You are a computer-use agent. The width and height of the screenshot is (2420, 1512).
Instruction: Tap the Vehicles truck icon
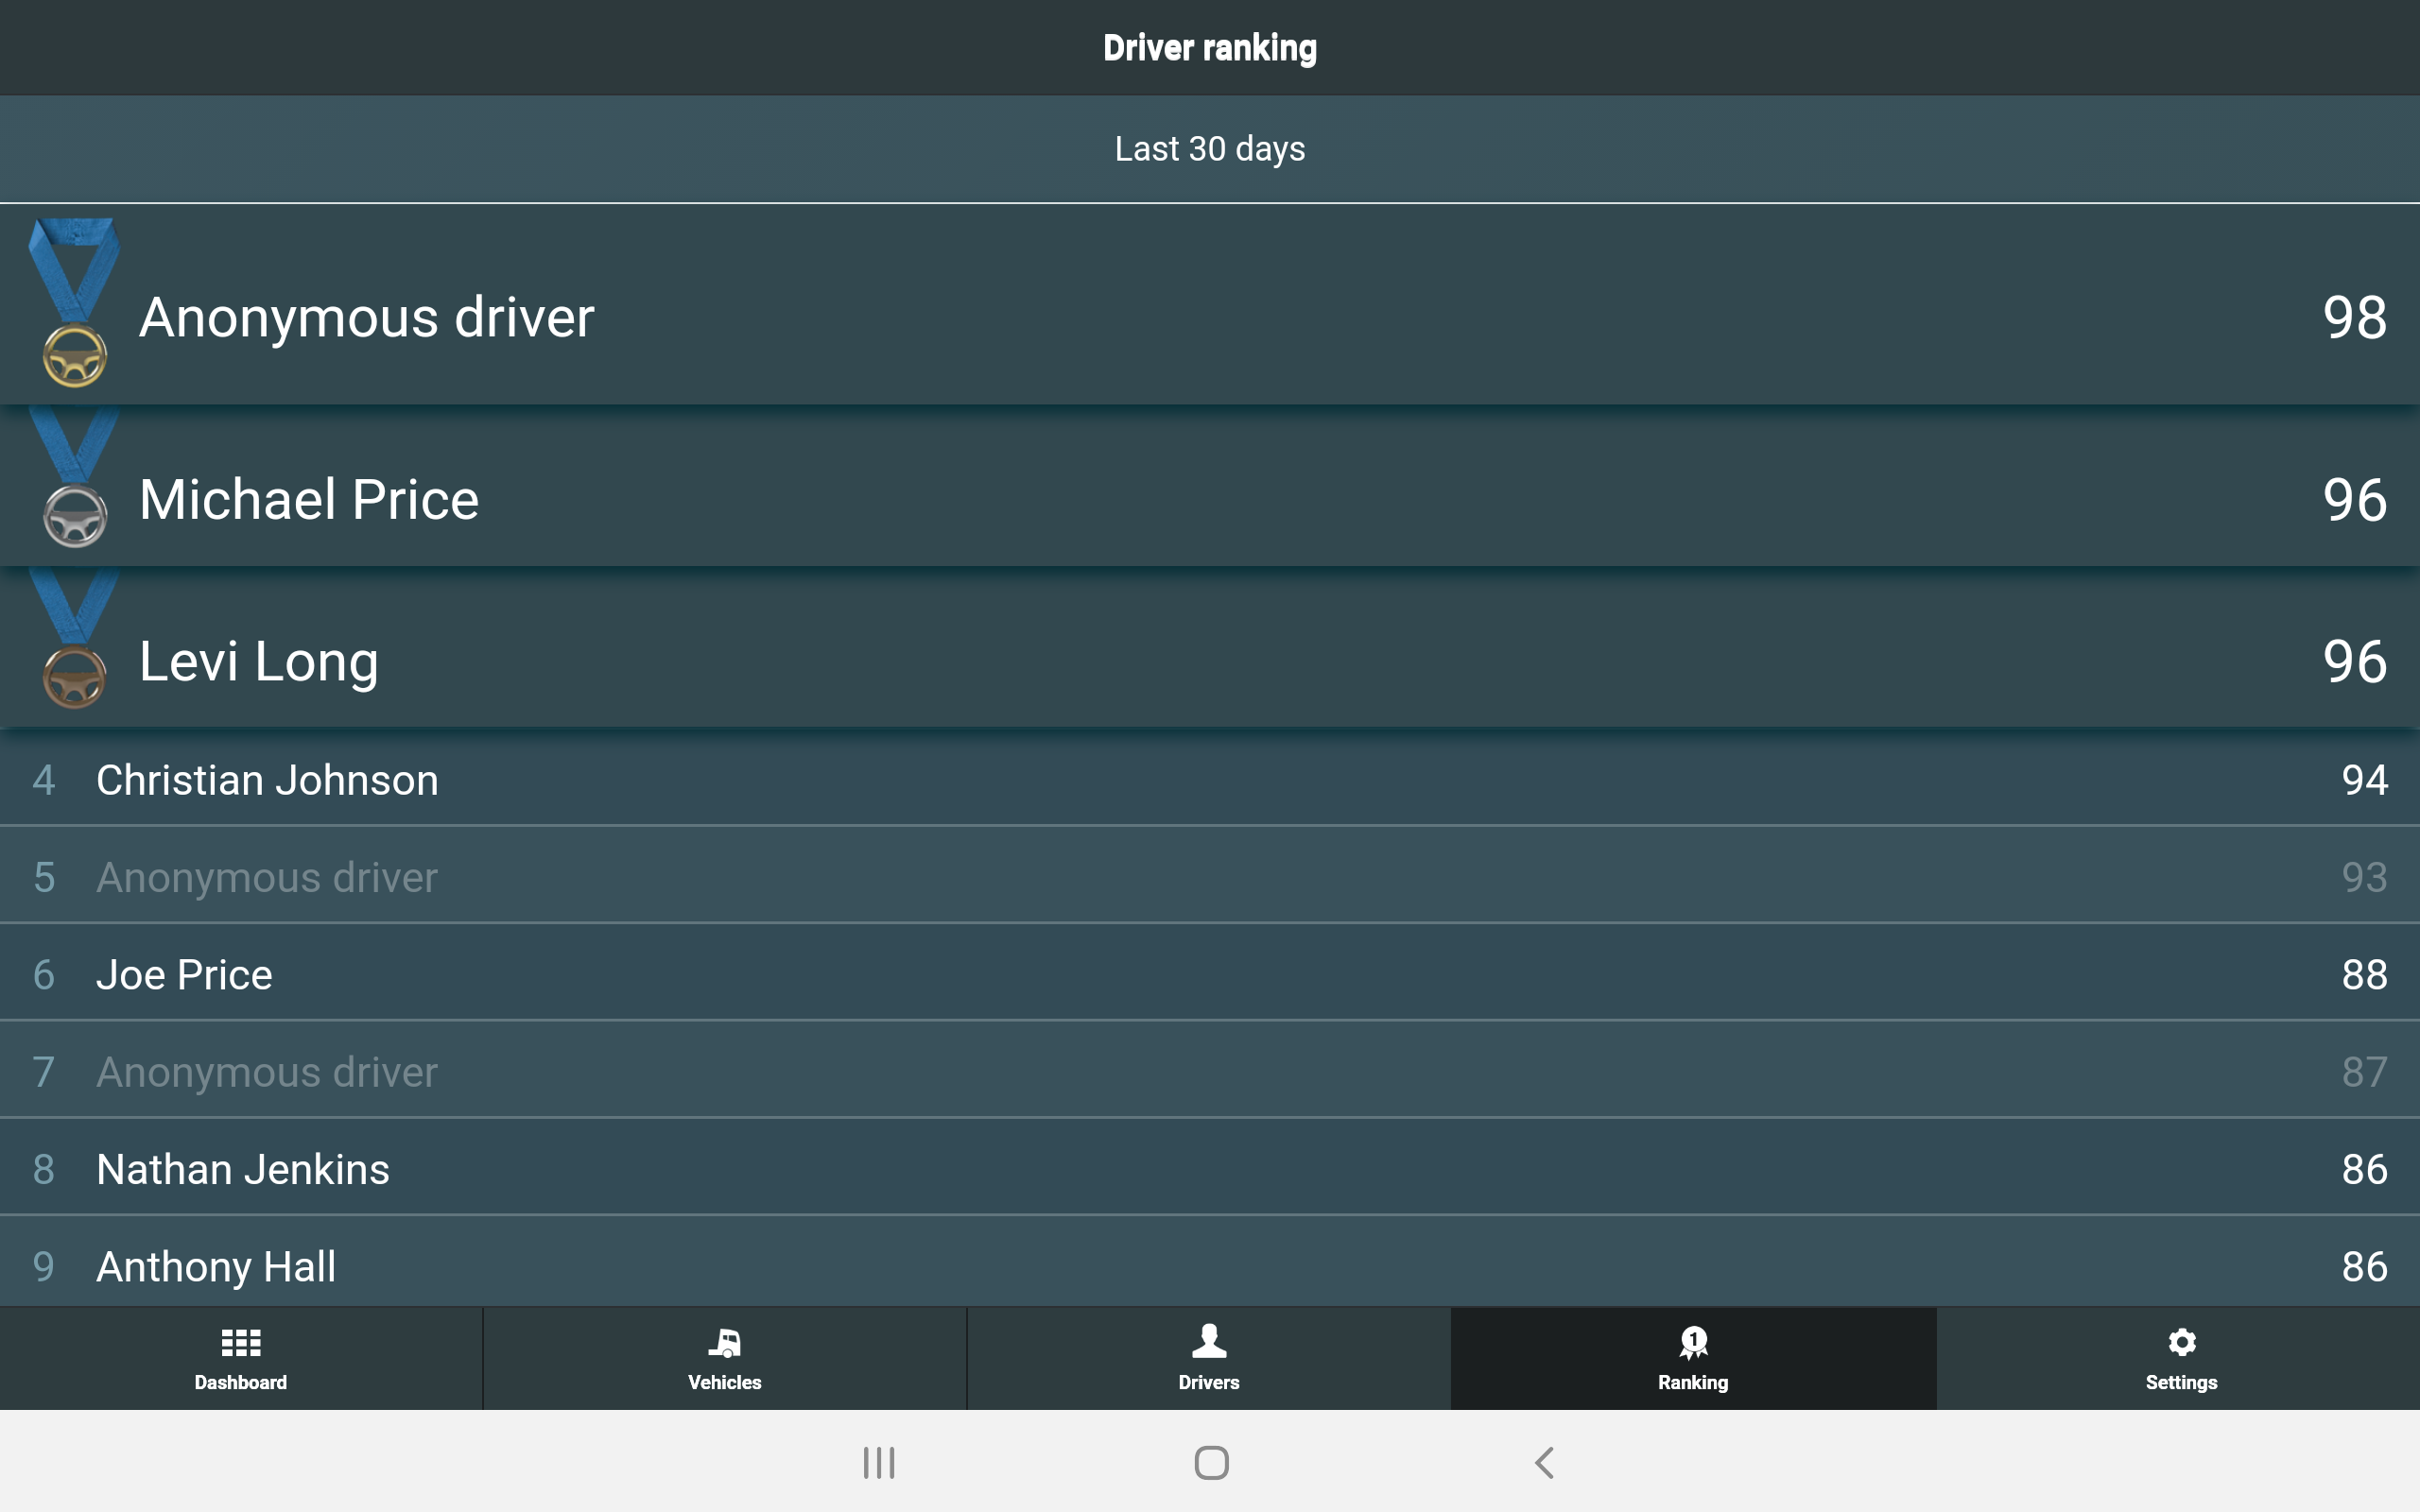click(724, 1342)
